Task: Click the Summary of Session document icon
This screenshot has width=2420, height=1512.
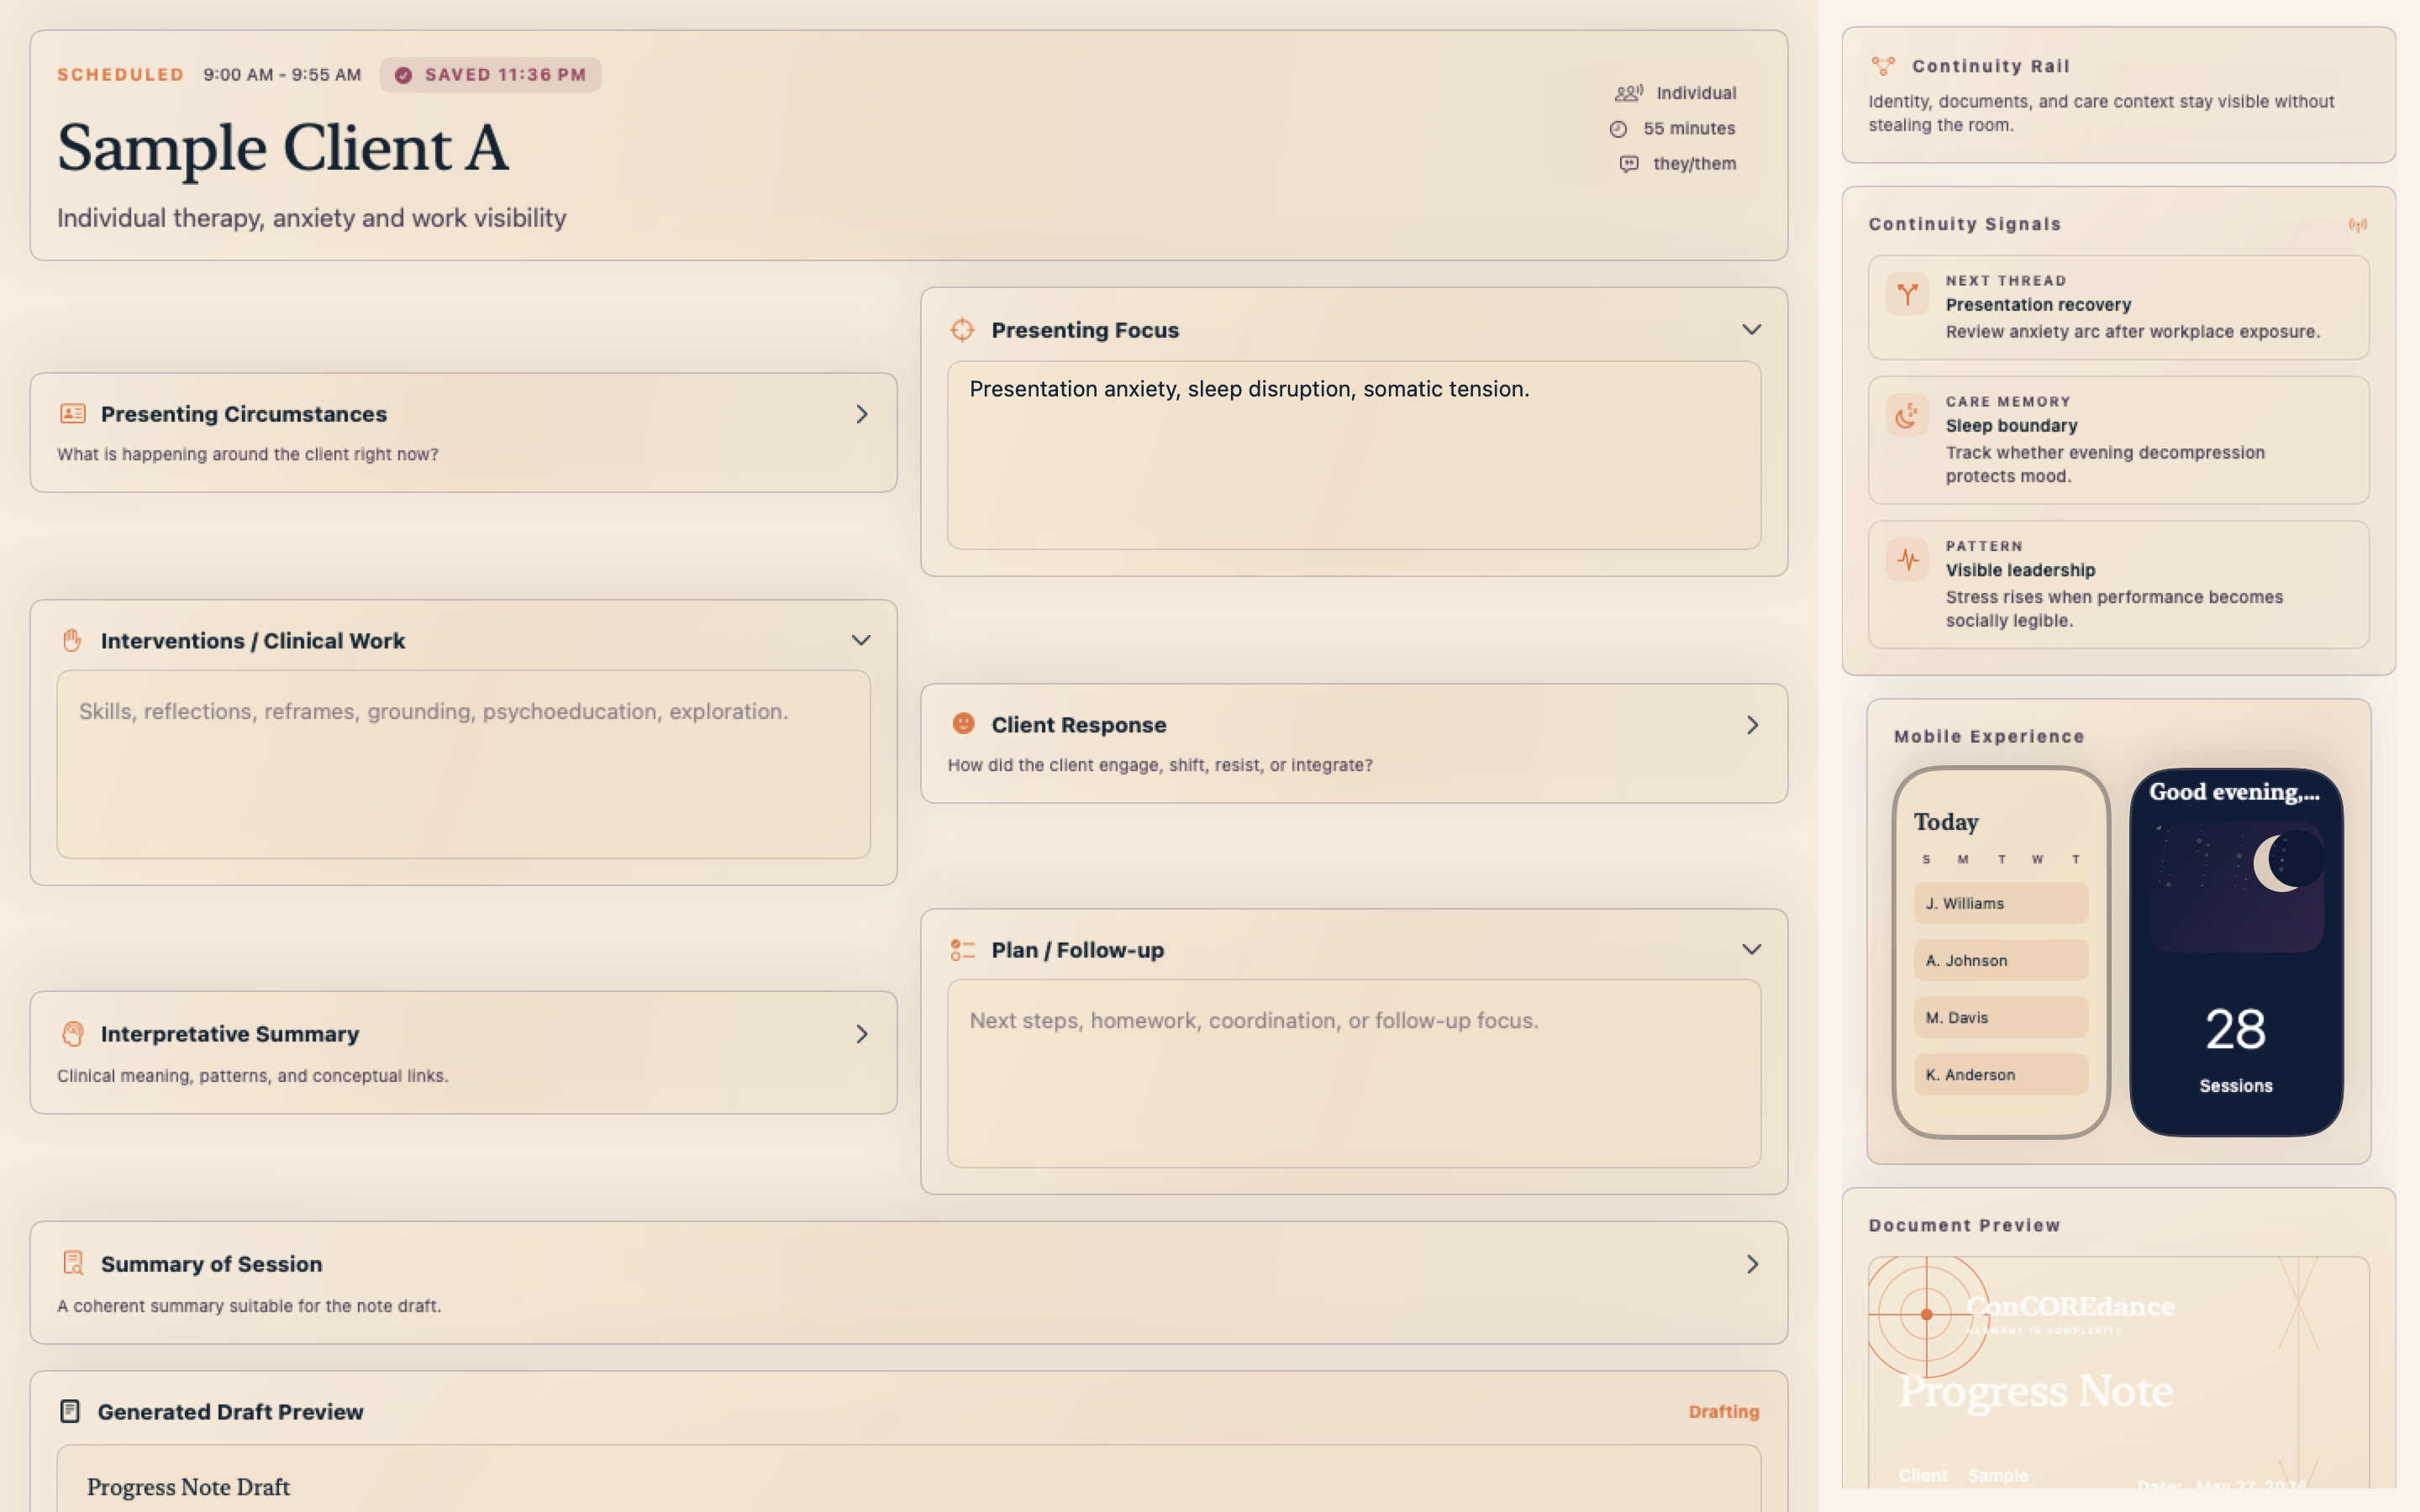Action: [x=73, y=1263]
